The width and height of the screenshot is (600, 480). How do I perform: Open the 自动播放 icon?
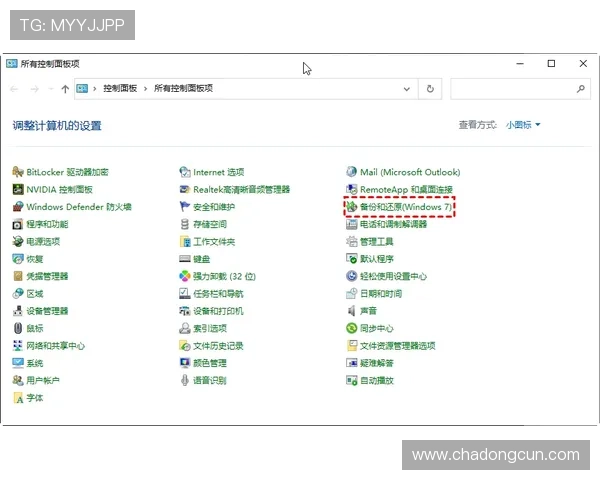(x=351, y=380)
